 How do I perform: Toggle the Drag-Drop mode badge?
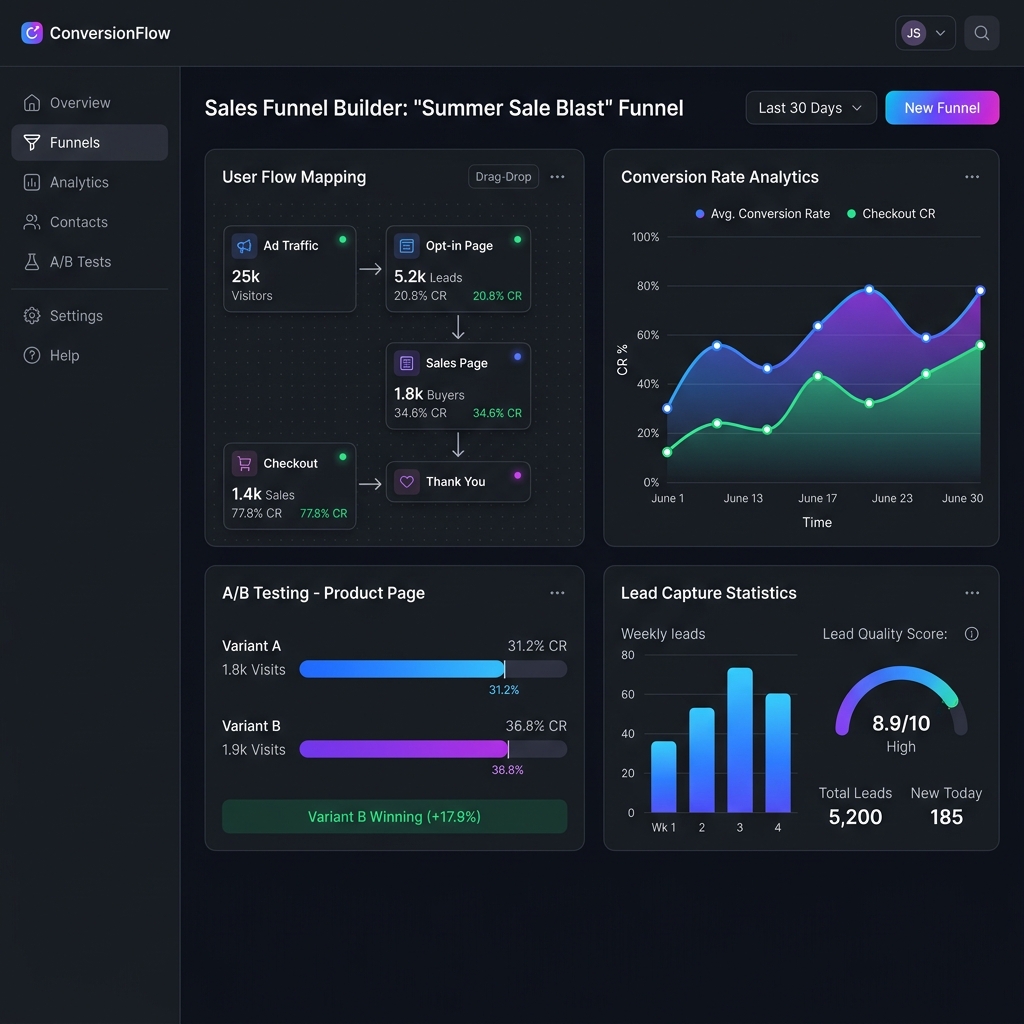503,176
